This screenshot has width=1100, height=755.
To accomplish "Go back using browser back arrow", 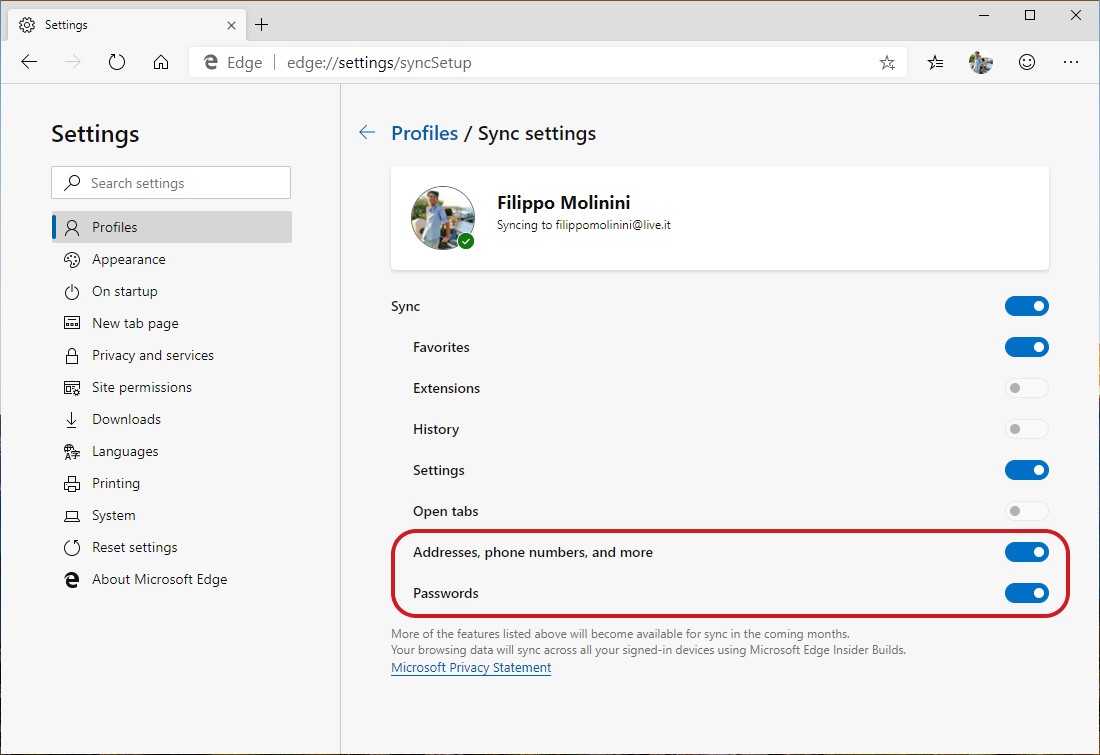I will click(x=29, y=62).
